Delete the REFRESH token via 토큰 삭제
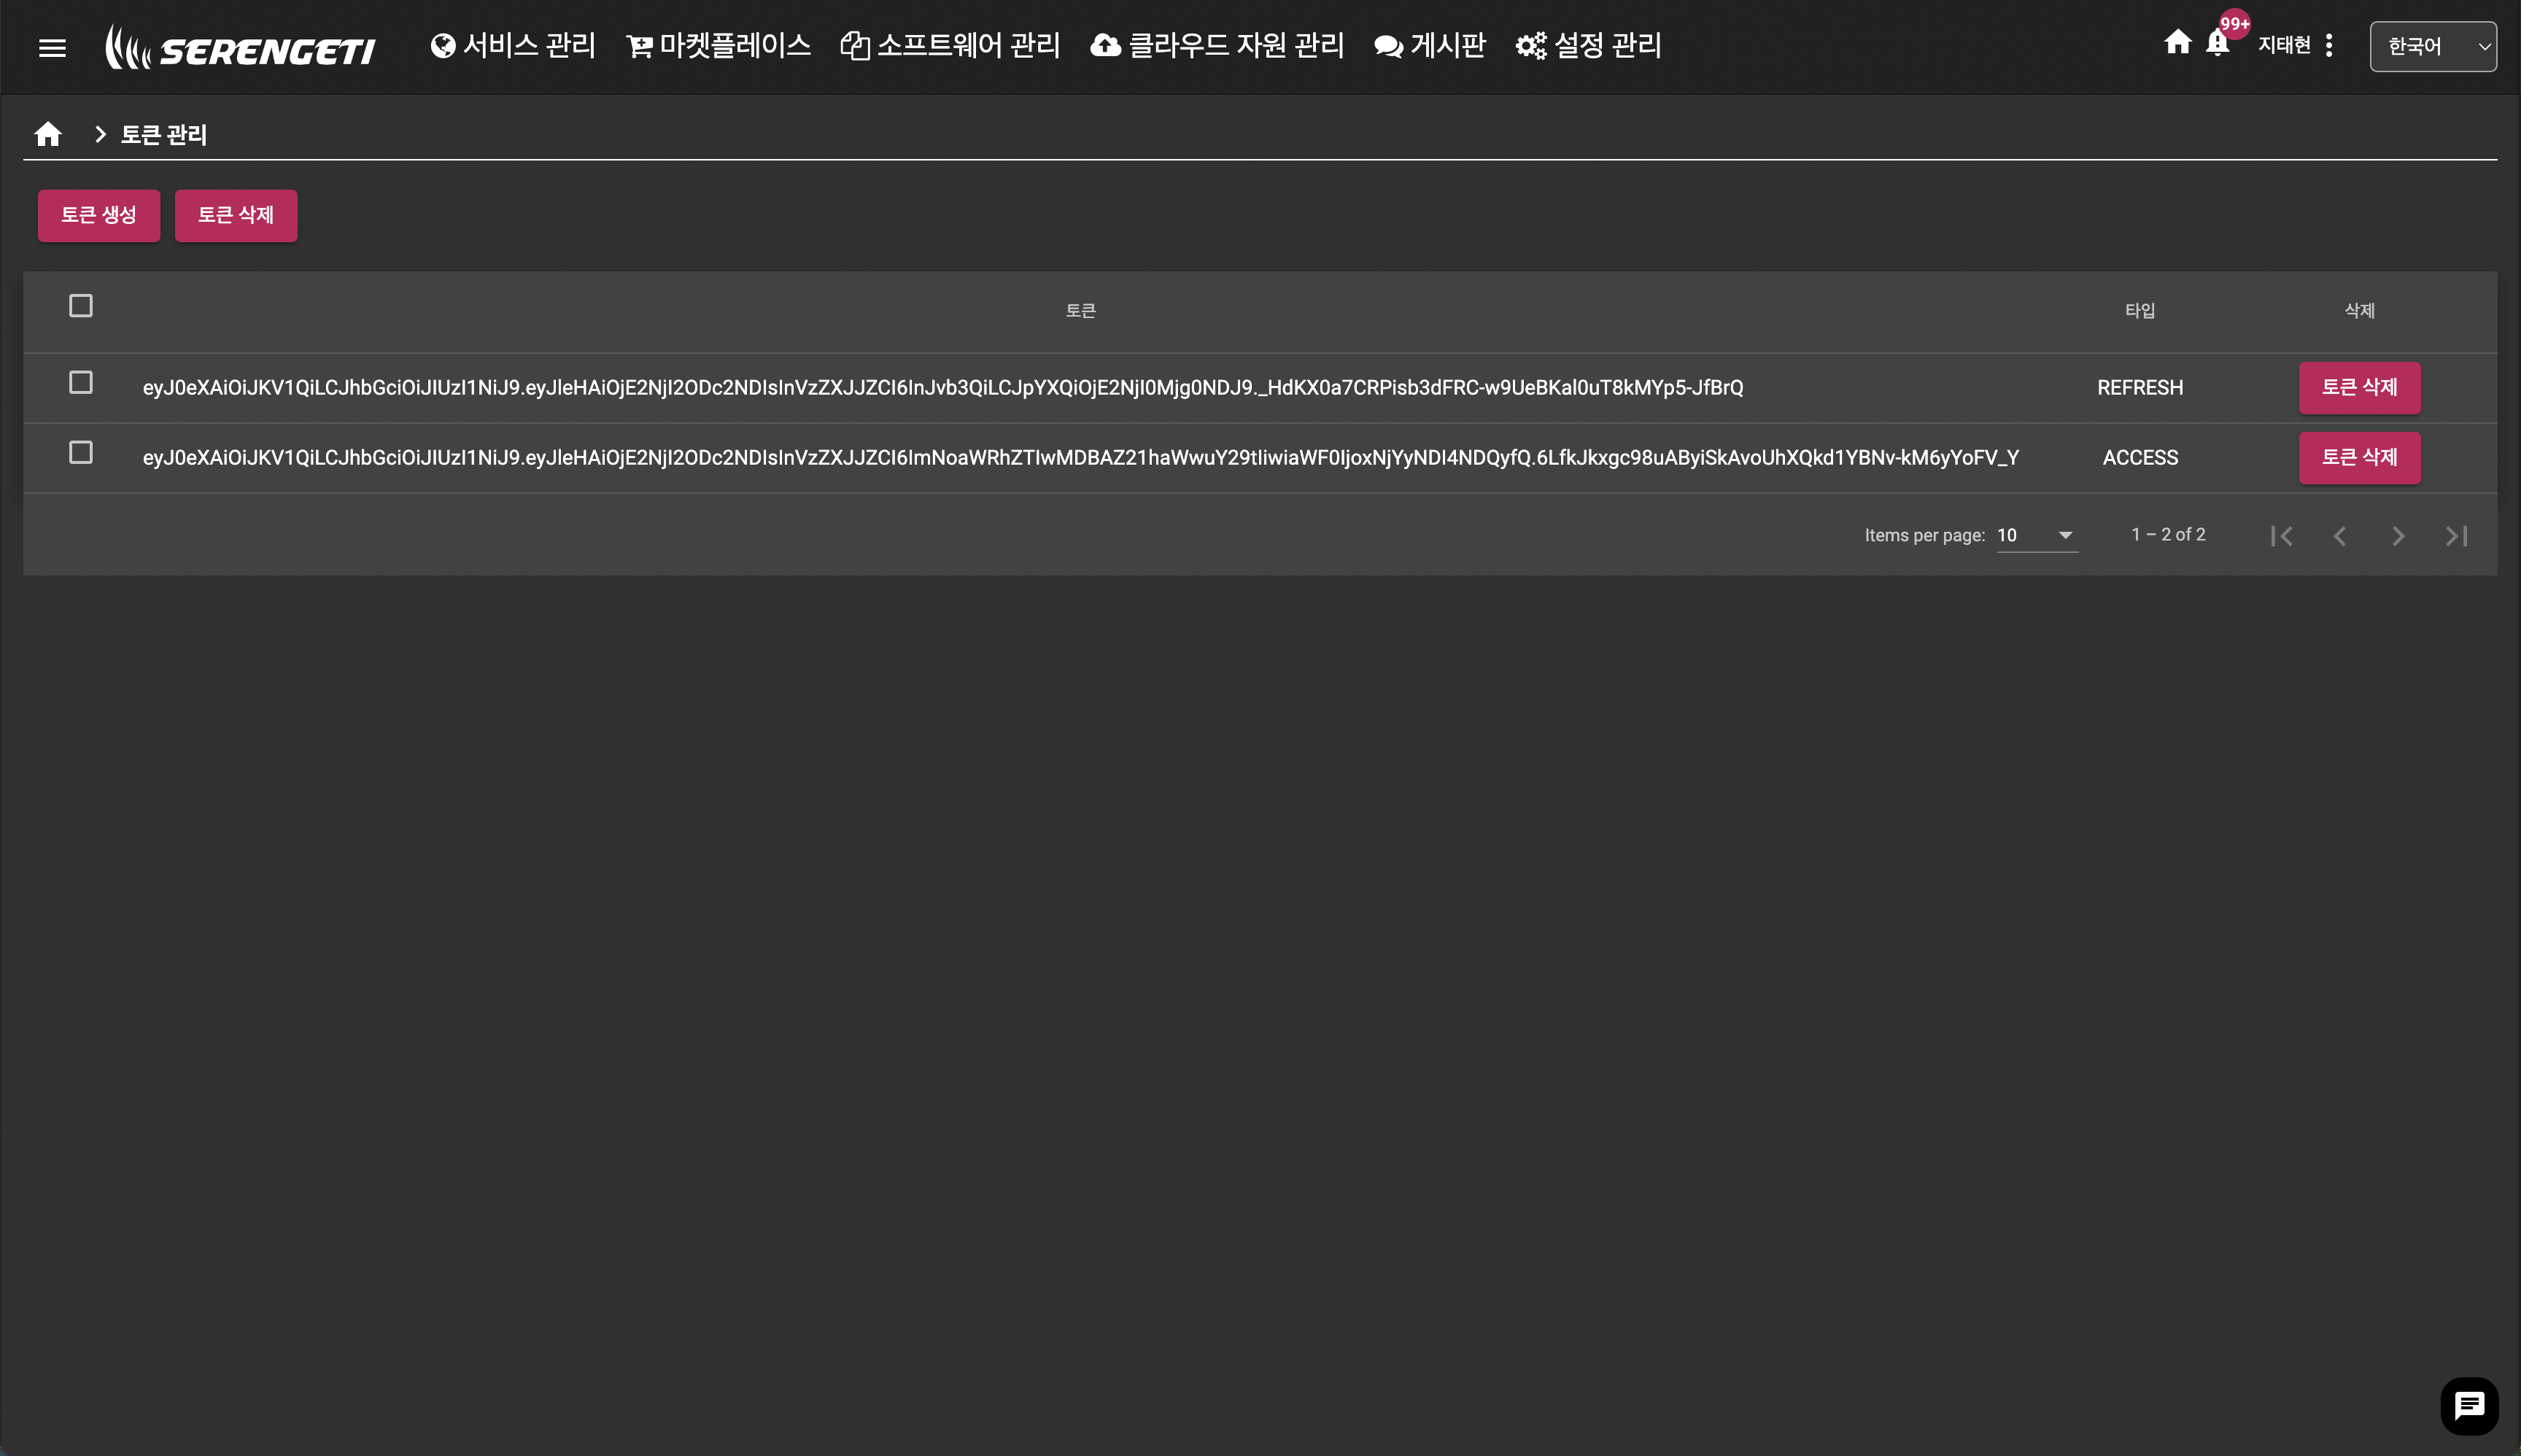Viewport: 2521px width, 1456px height. [x=2359, y=388]
